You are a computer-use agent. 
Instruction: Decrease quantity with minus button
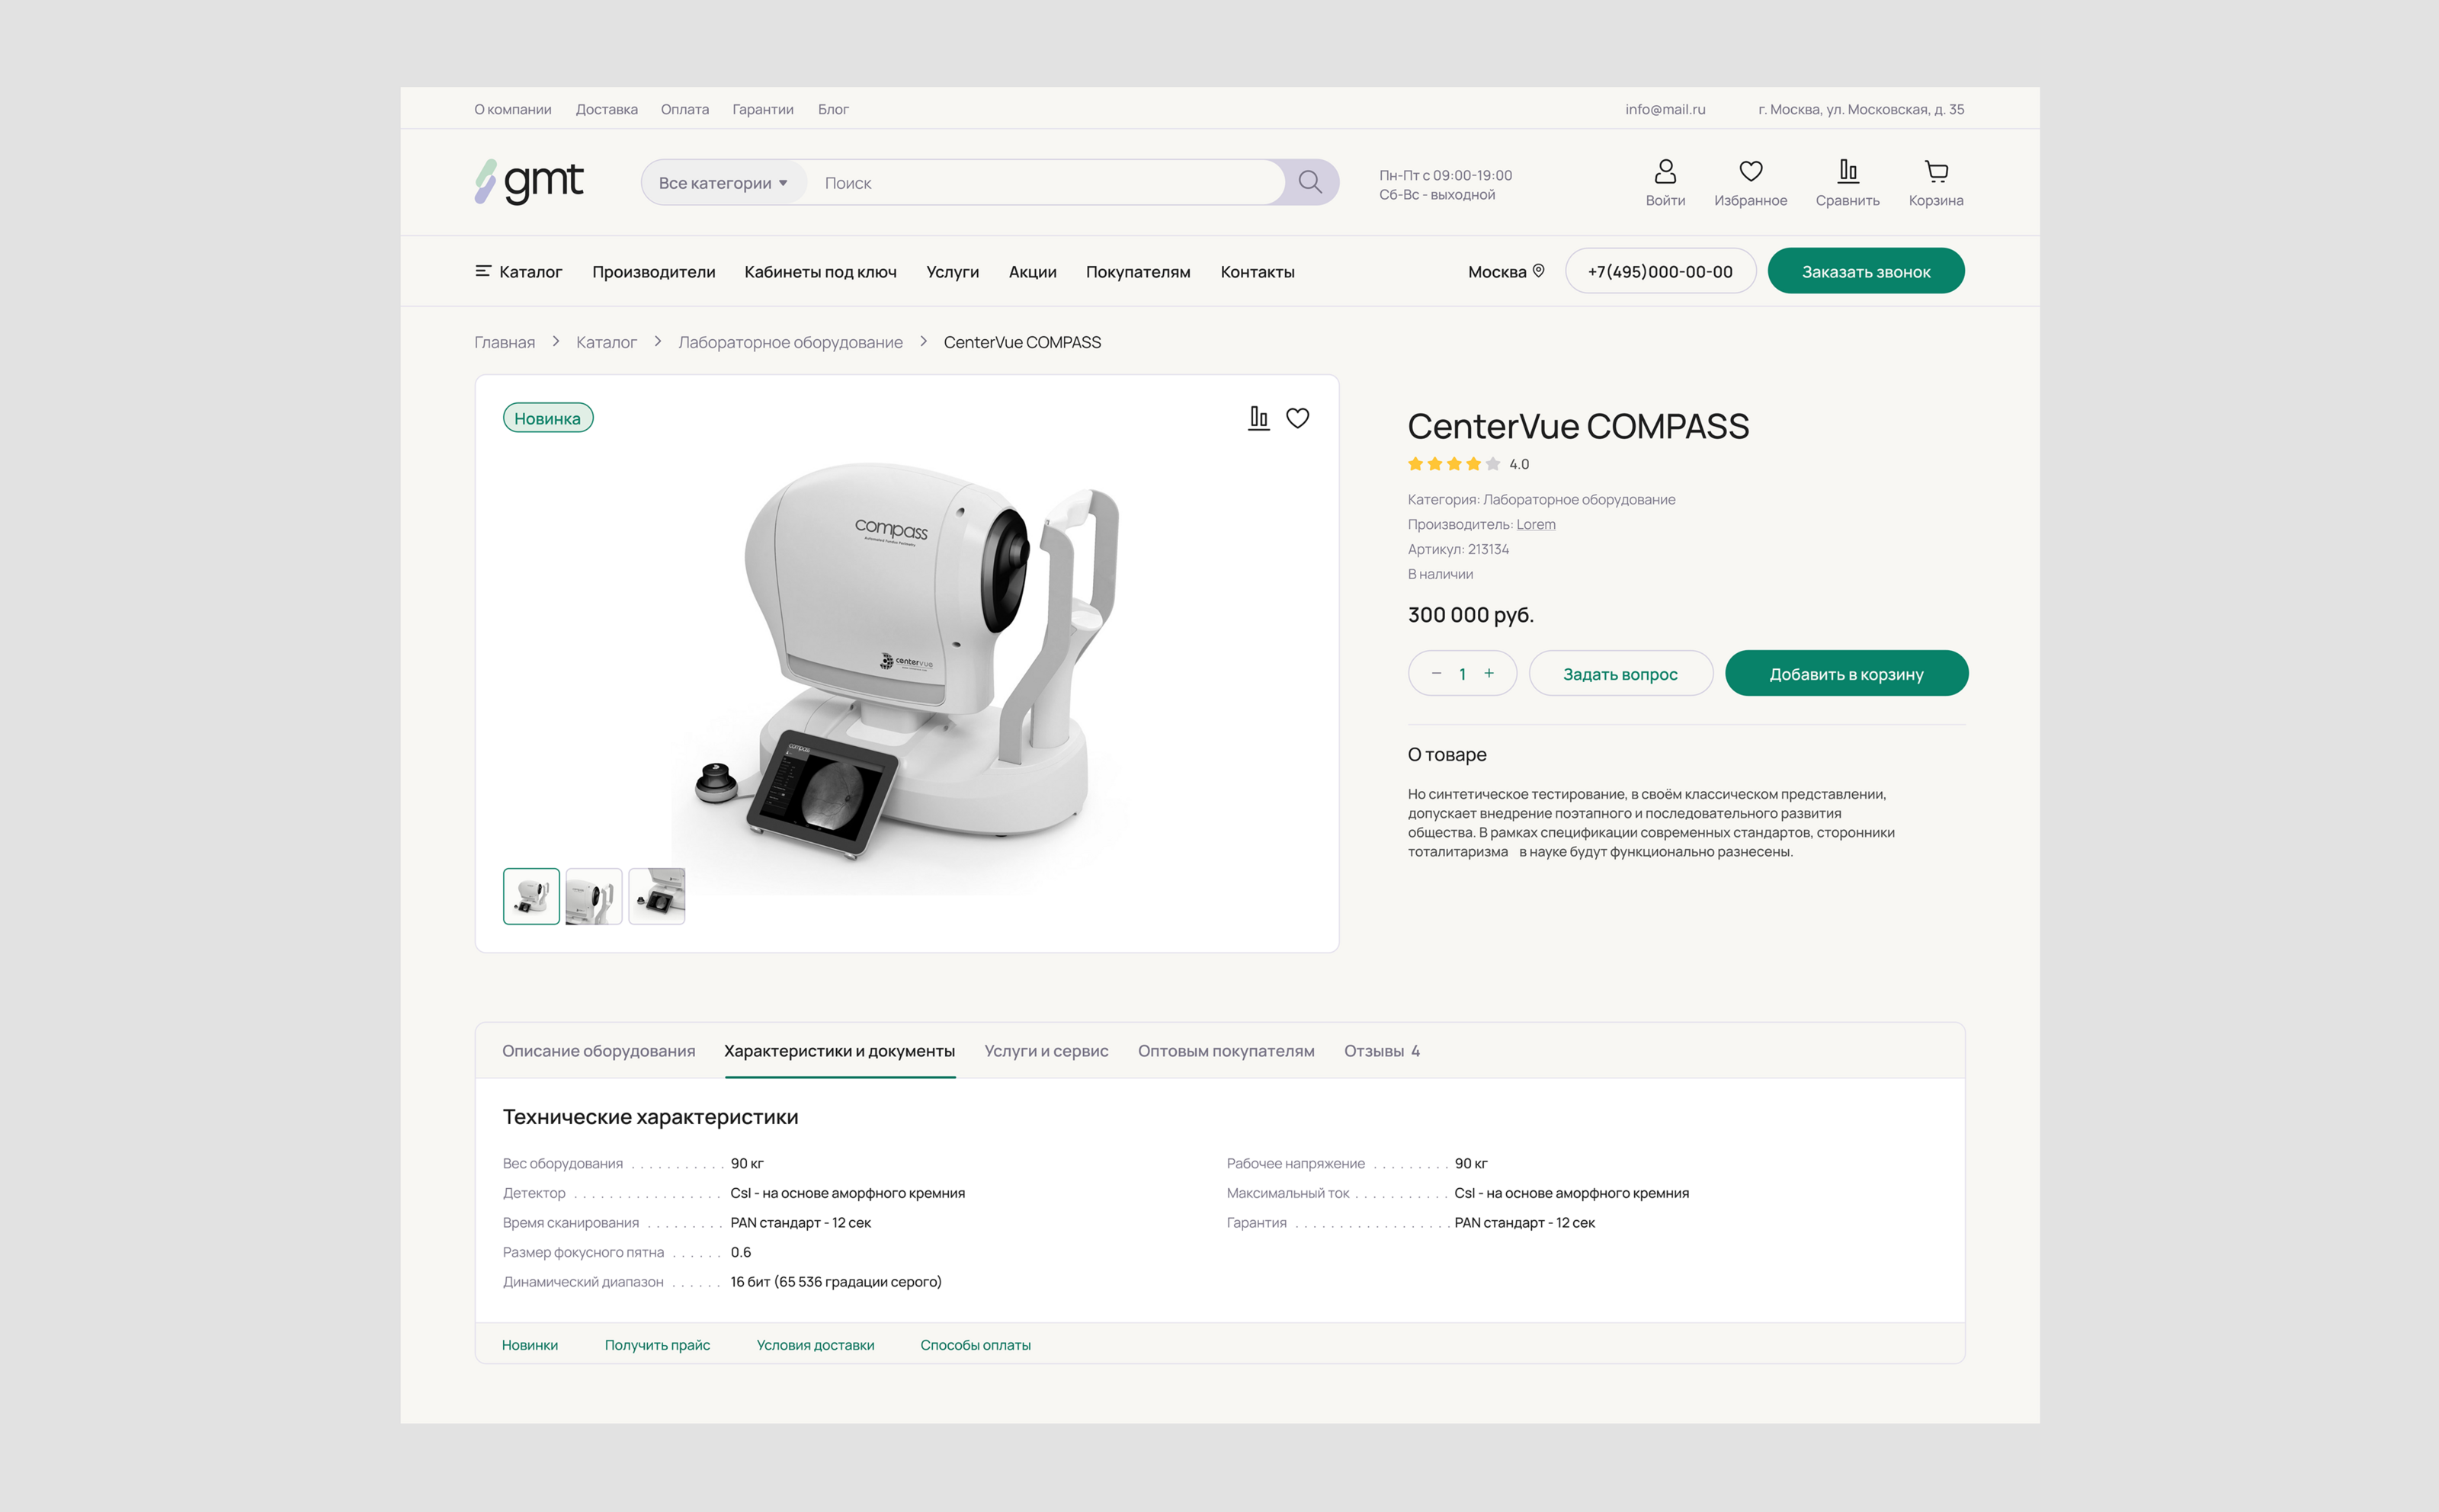pyautogui.click(x=1436, y=673)
